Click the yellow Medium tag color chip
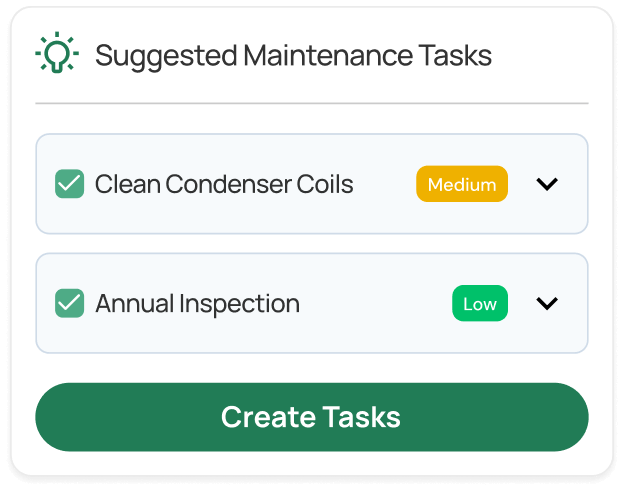Viewport: 624px width, 491px height. click(x=462, y=184)
